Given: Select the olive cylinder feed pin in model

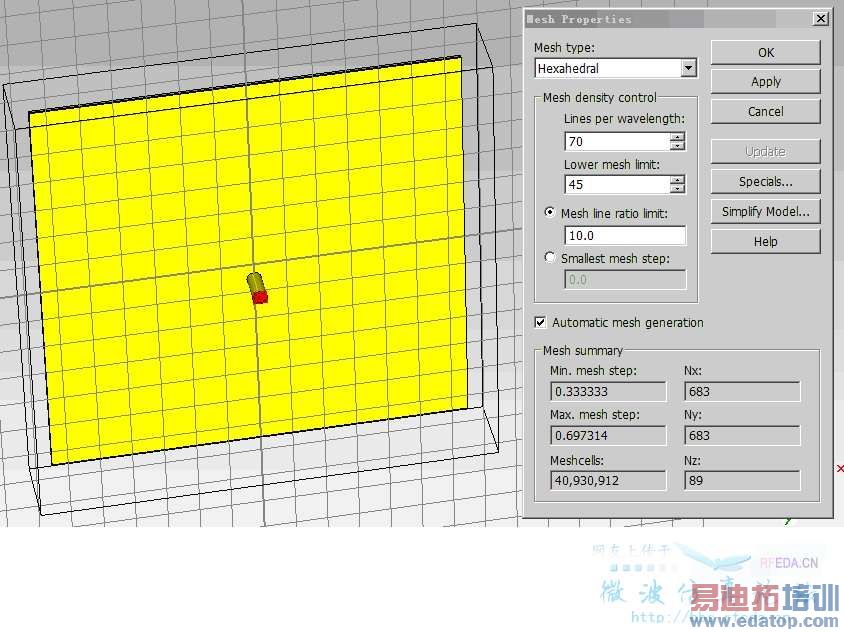Looking at the screenshot, I should pos(256,282).
